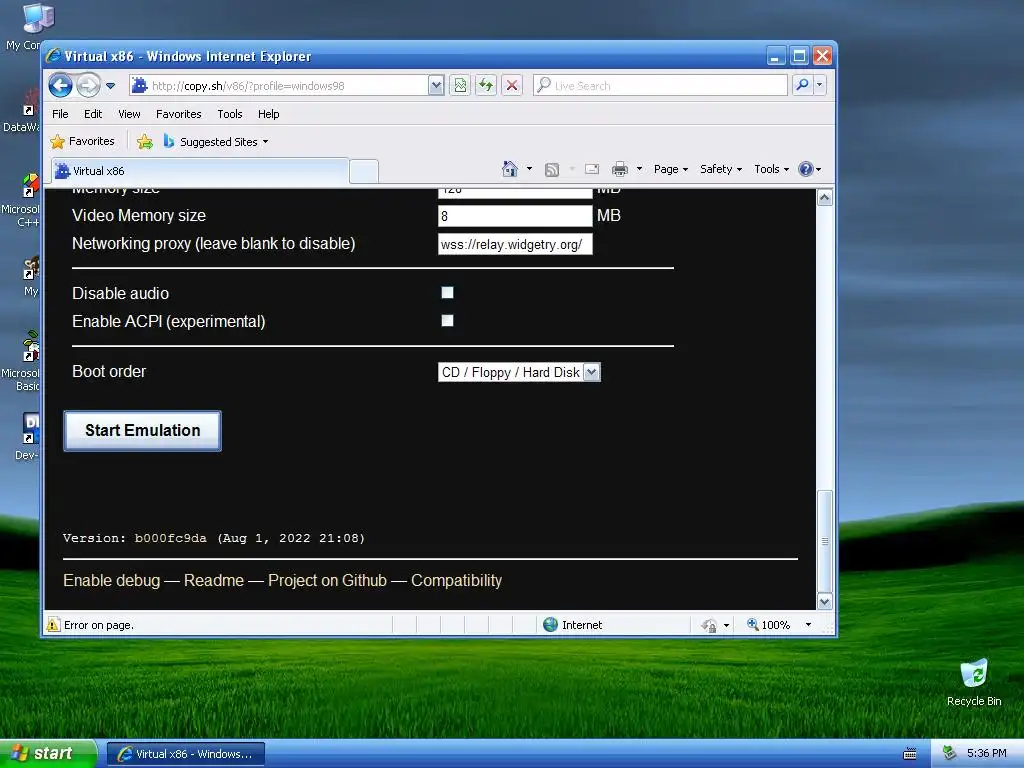Expand the Print options dropdown arrow
Image resolution: width=1024 pixels, height=768 pixels.
[639, 169]
